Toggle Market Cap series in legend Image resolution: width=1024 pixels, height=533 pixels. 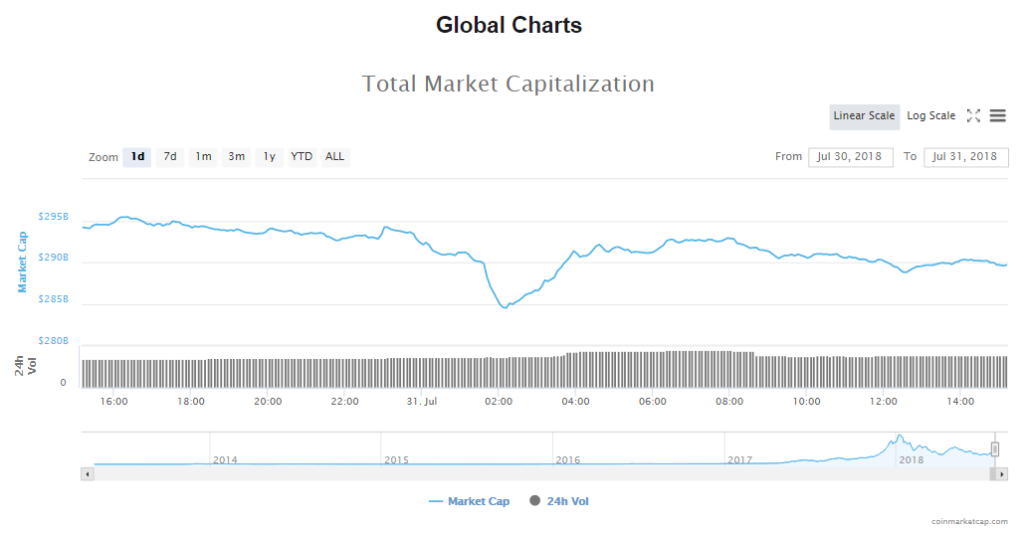[x=469, y=501]
